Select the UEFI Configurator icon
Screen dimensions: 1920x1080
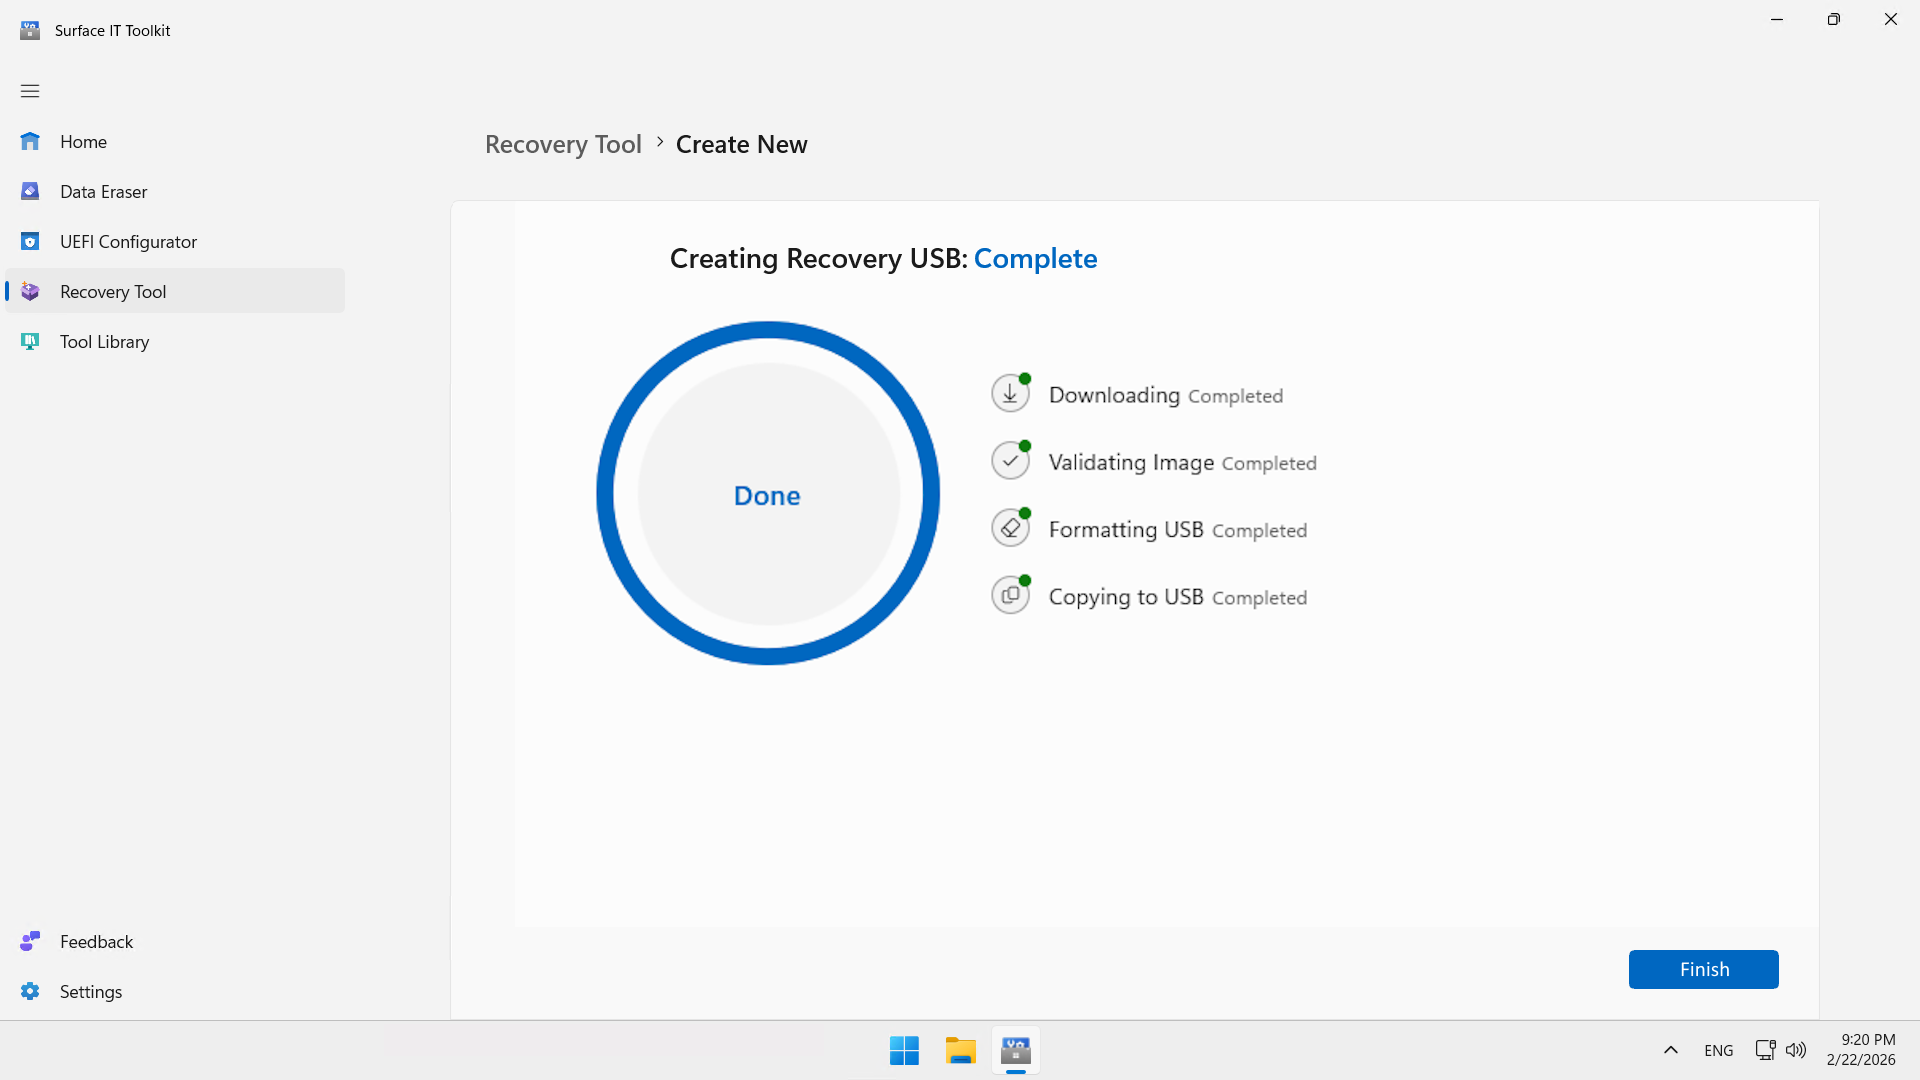pos(30,242)
